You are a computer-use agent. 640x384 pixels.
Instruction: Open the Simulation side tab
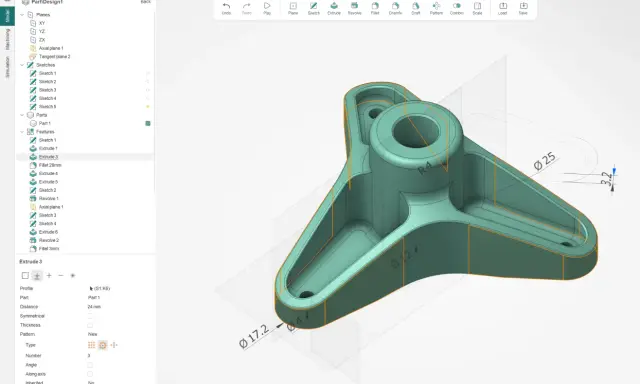click(x=7, y=67)
